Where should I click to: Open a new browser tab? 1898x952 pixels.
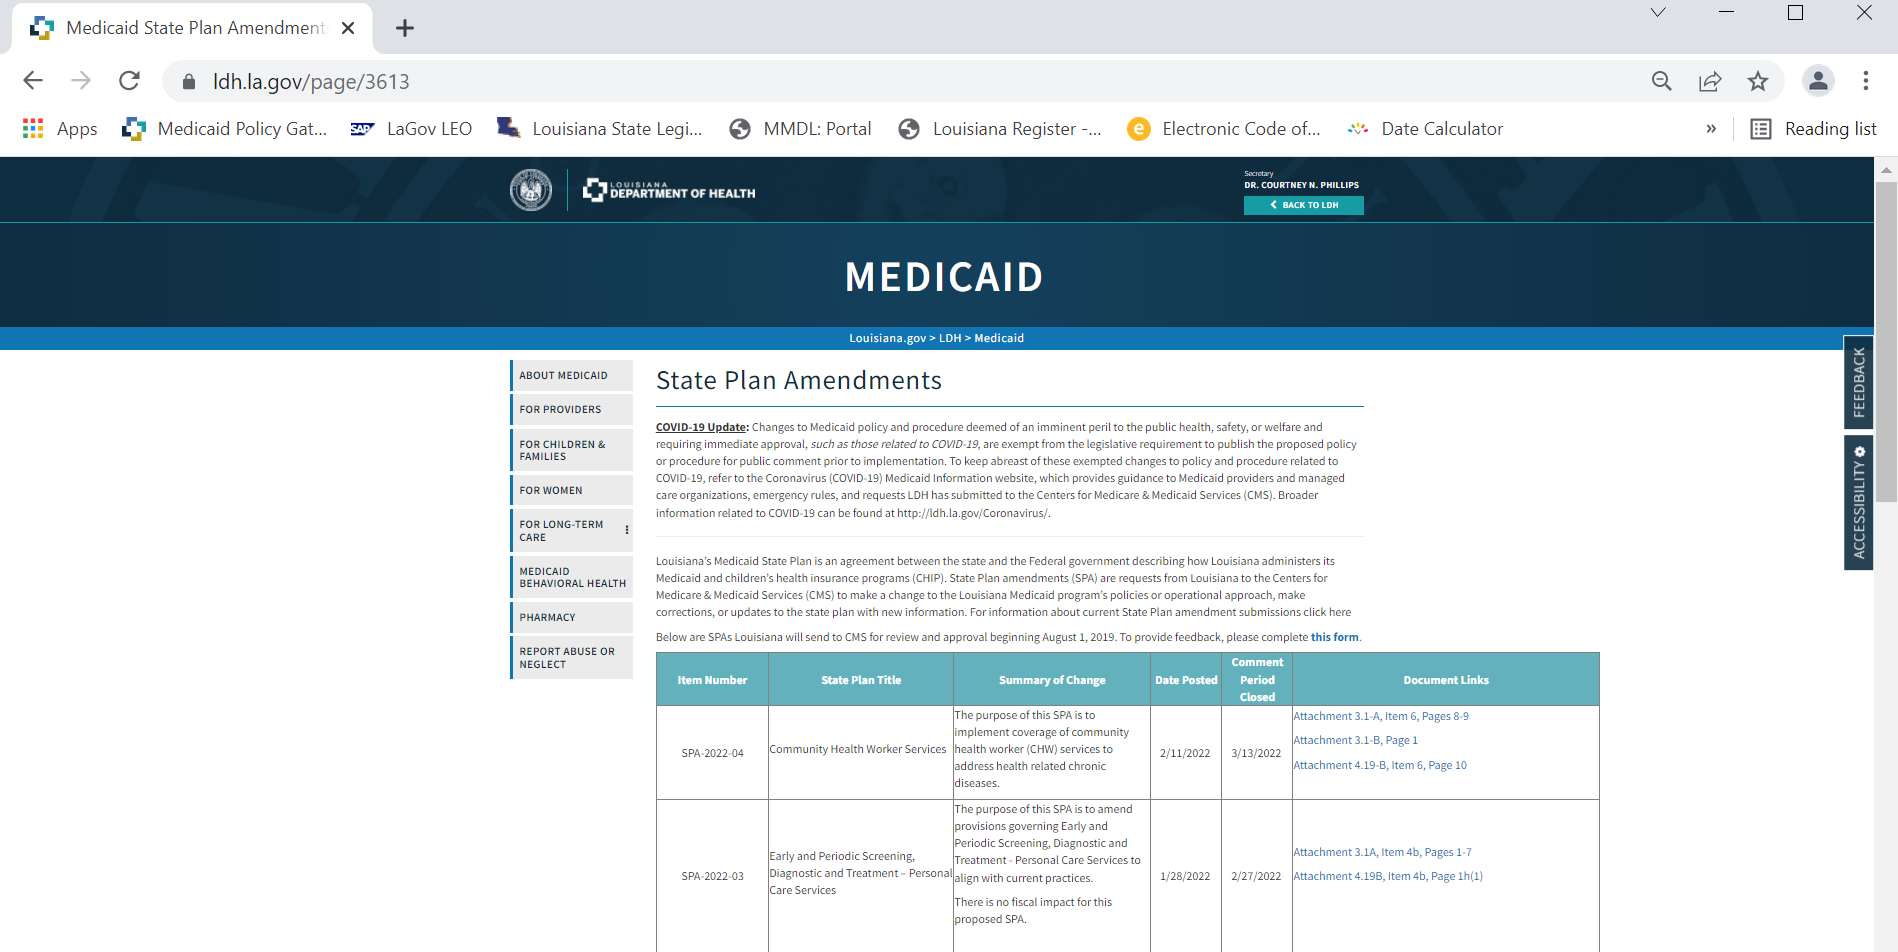pyautogui.click(x=405, y=28)
